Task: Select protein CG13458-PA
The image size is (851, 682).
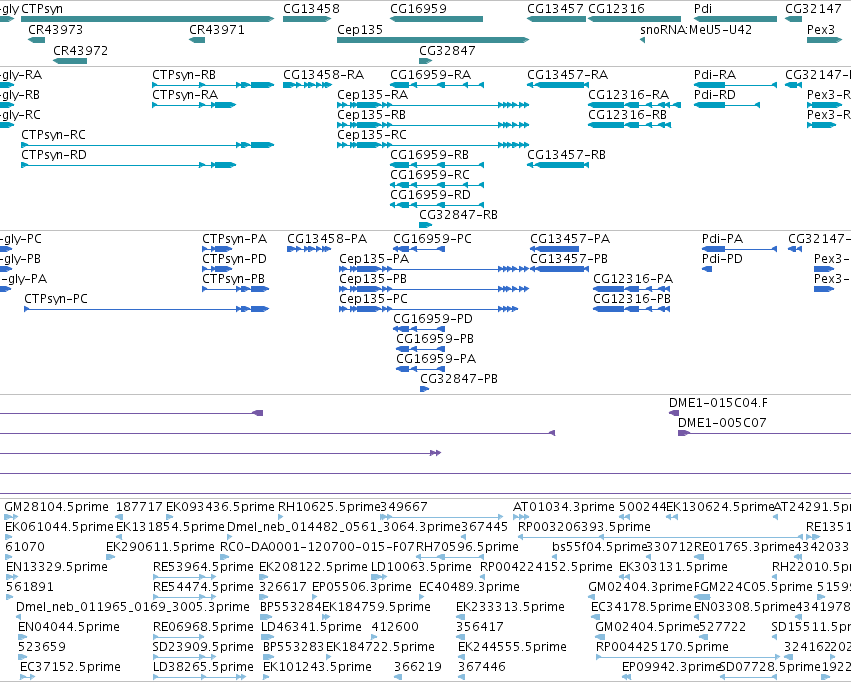Action: coord(327,239)
